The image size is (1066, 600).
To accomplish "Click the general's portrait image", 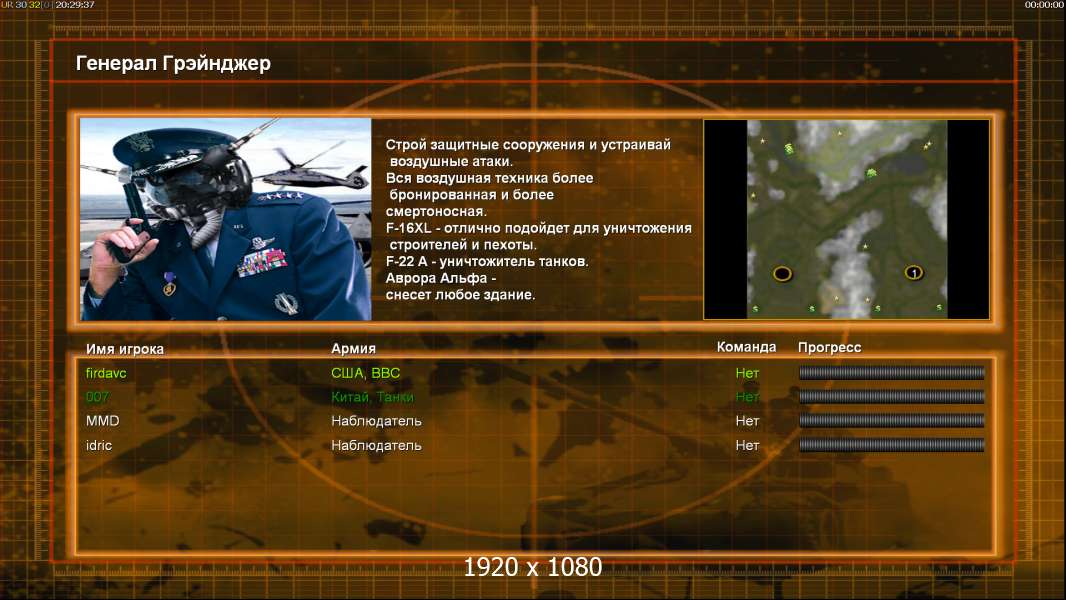I will pos(226,219).
